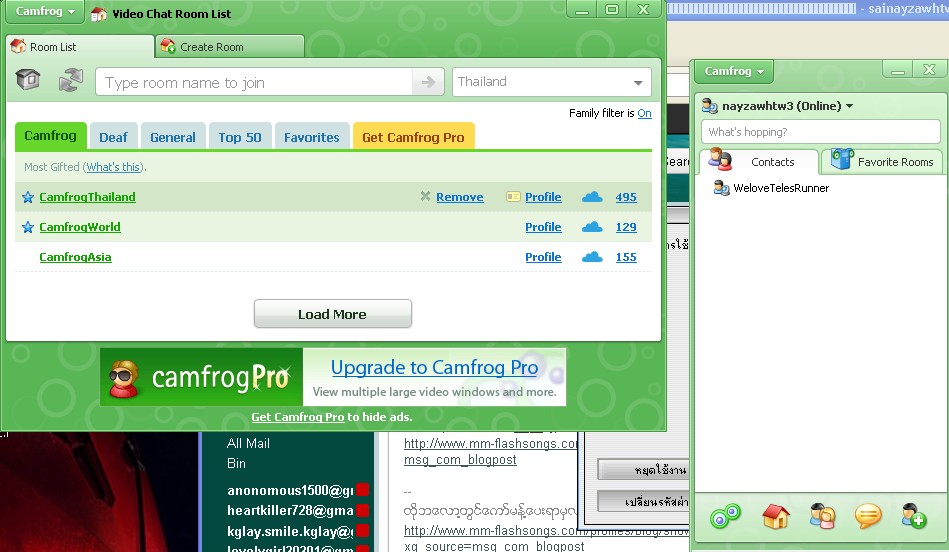
Task: Click the cloud icon in CamfrogWorld row
Action: click(x=592, y=227)
